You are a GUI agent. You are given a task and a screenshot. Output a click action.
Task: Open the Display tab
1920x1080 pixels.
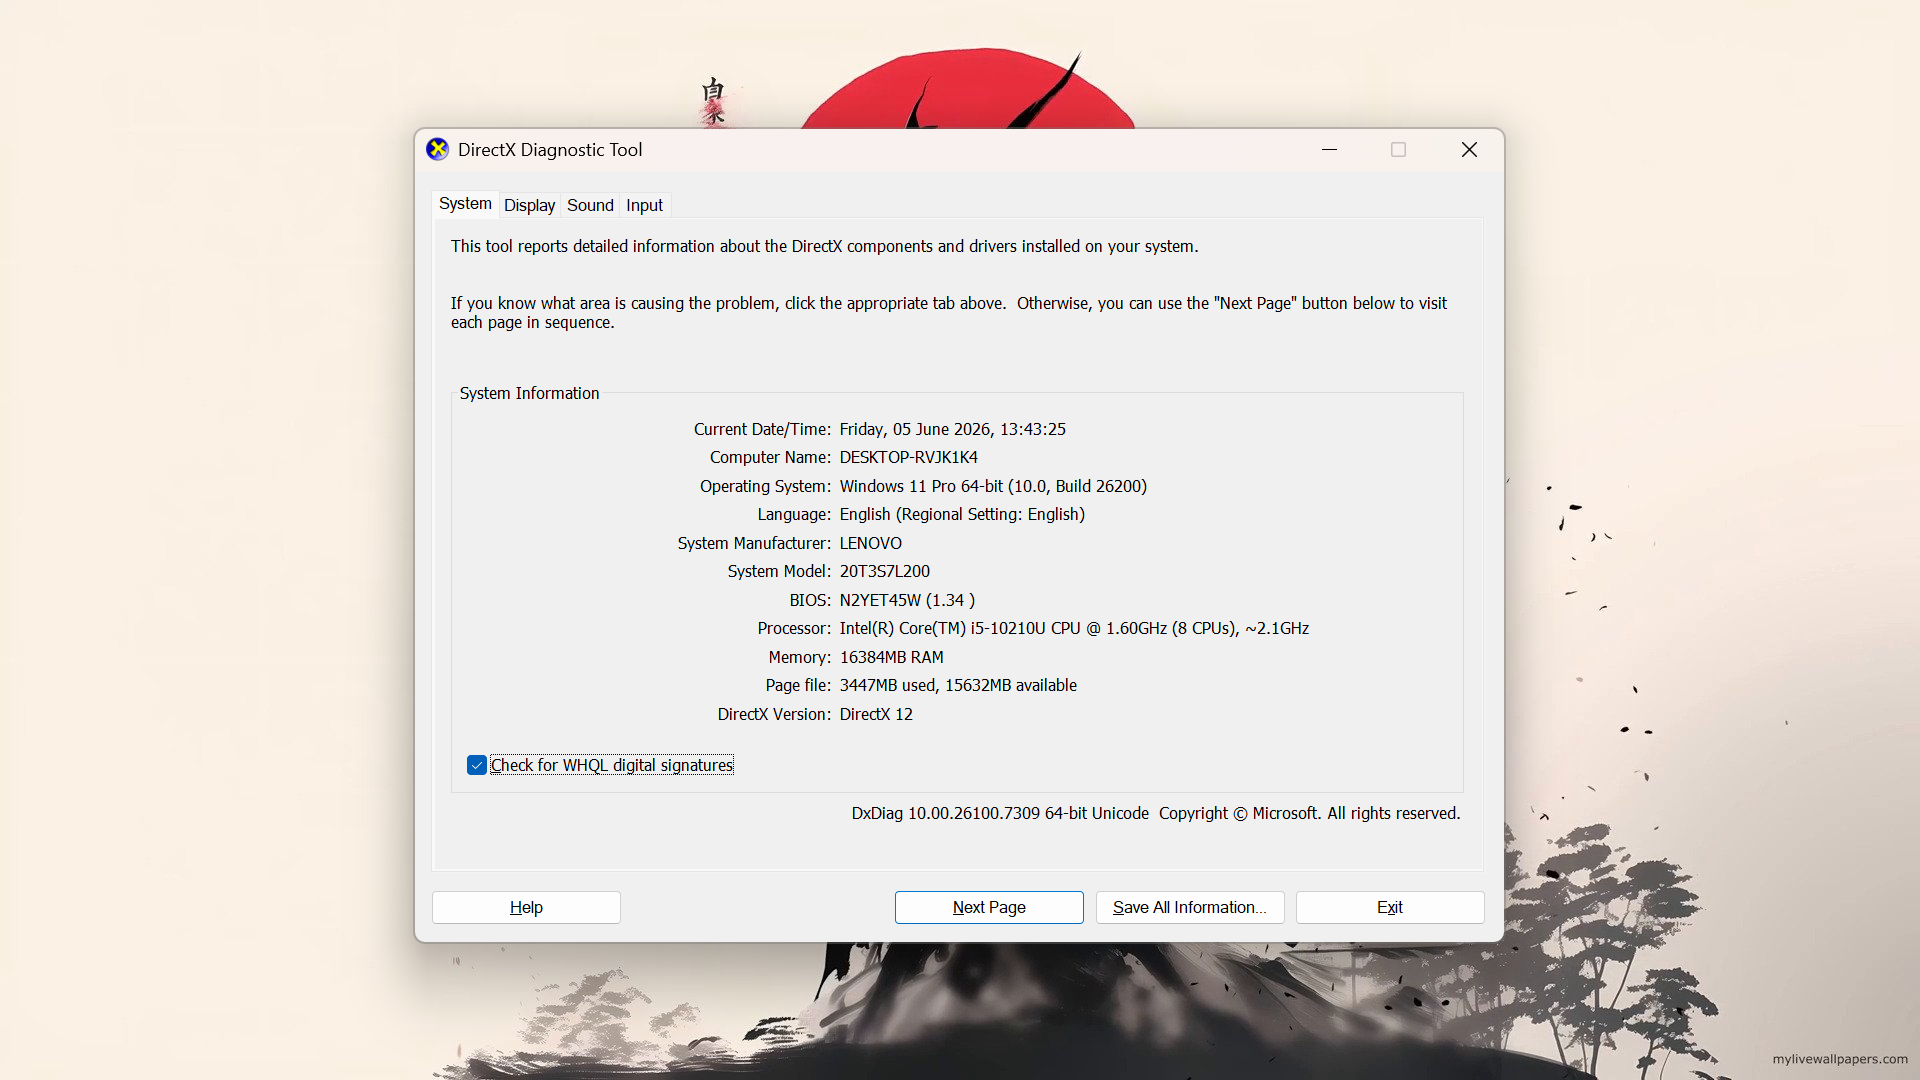pyautogui.click(x=529, y=205)
